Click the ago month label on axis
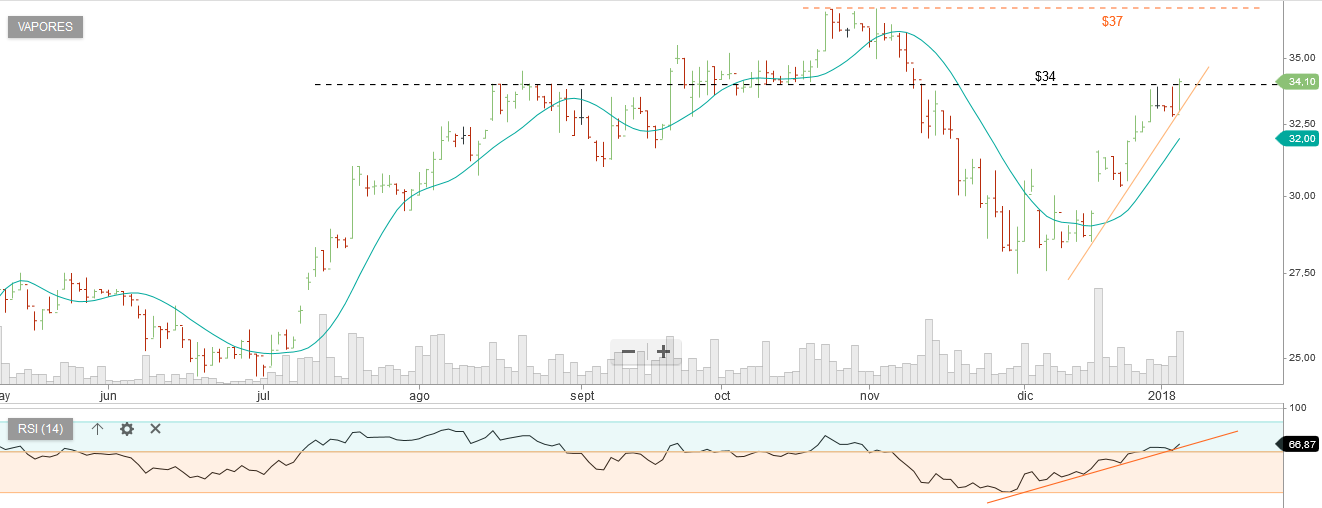 [x=419, y=396]
